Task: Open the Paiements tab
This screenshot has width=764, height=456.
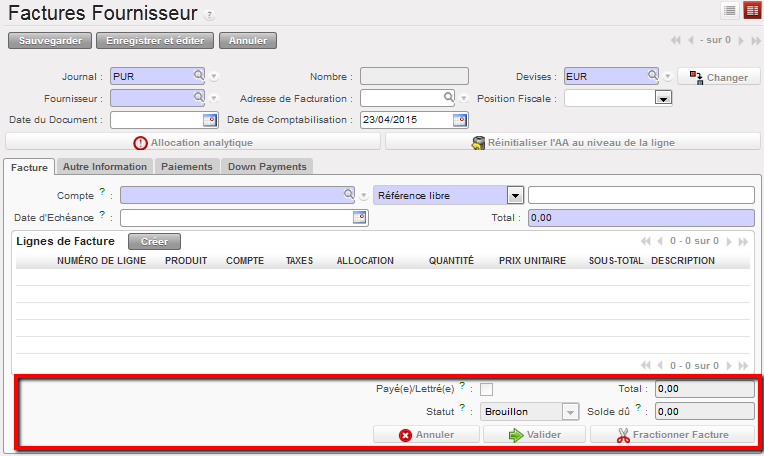Action: tap(187, 166)
